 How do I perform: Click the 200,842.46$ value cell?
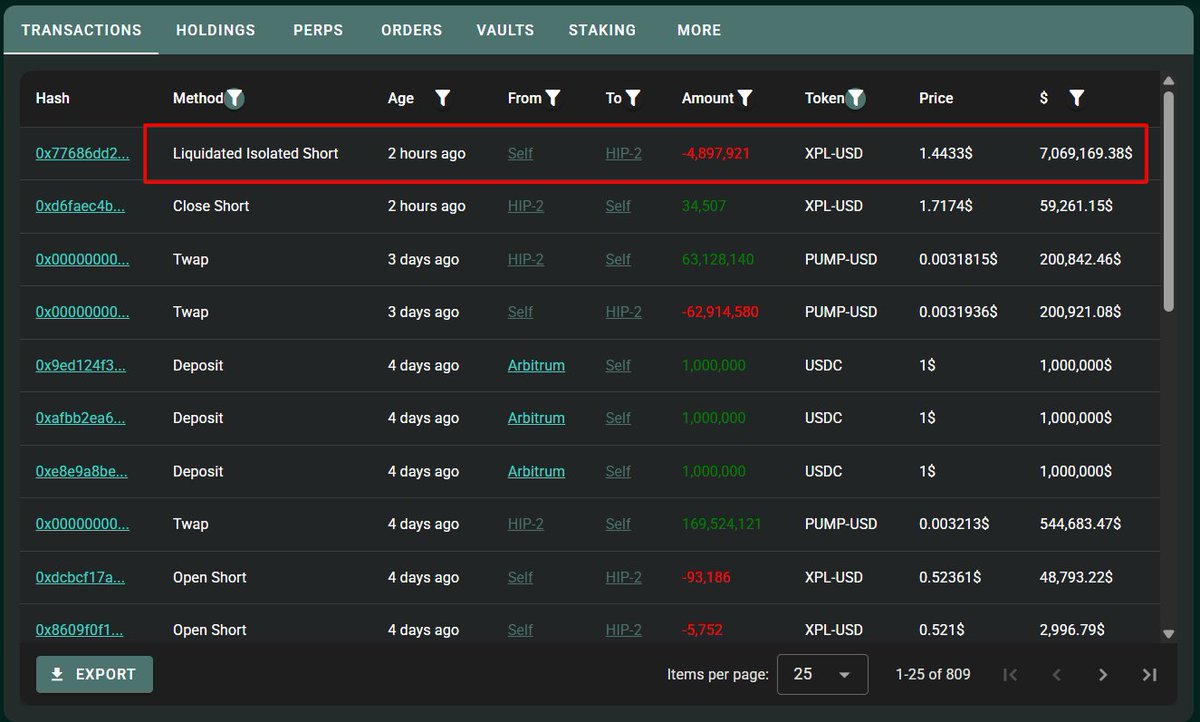pos(1080,259)
